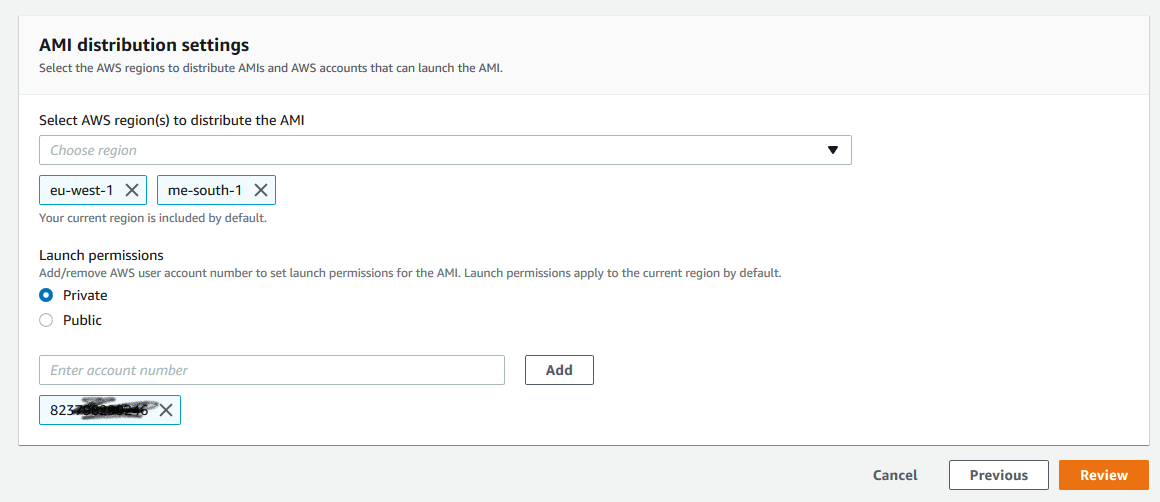Screen dimensions: 1160x502
Task: Go back with the Previous button
Action: click(x=998, y=475)
